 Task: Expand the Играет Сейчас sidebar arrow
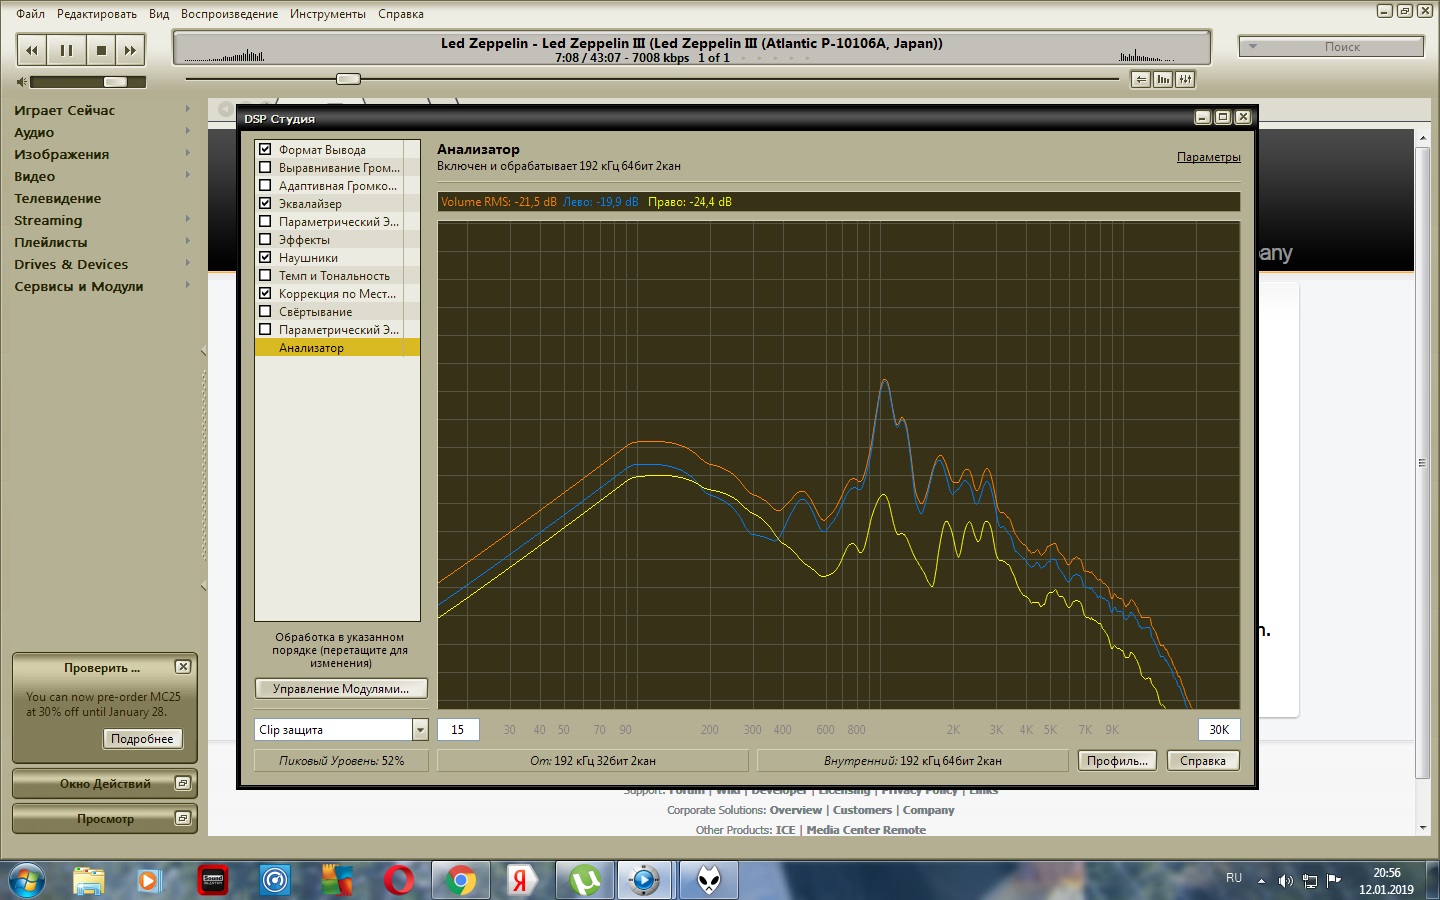(x=187, y=109)
